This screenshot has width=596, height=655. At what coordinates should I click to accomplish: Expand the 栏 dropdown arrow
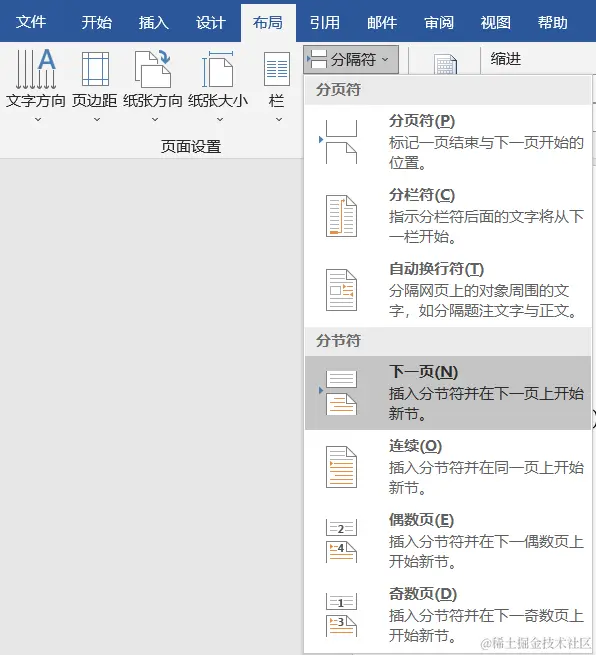[x=279, y=119]
